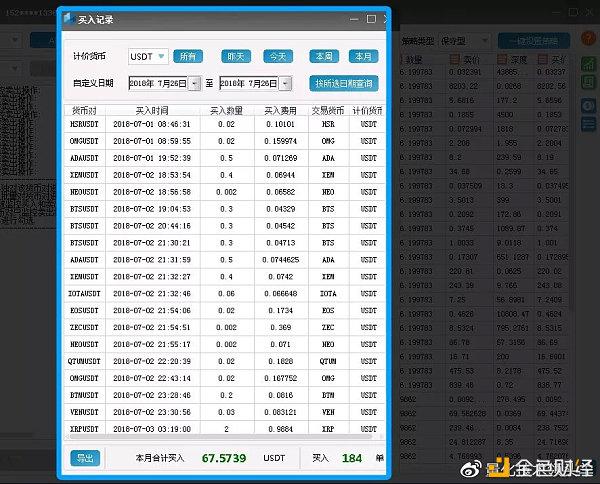The image size is (600, 484).
Task: Click 24.812287 cell in main window table
Action: (x=467, y=442)
